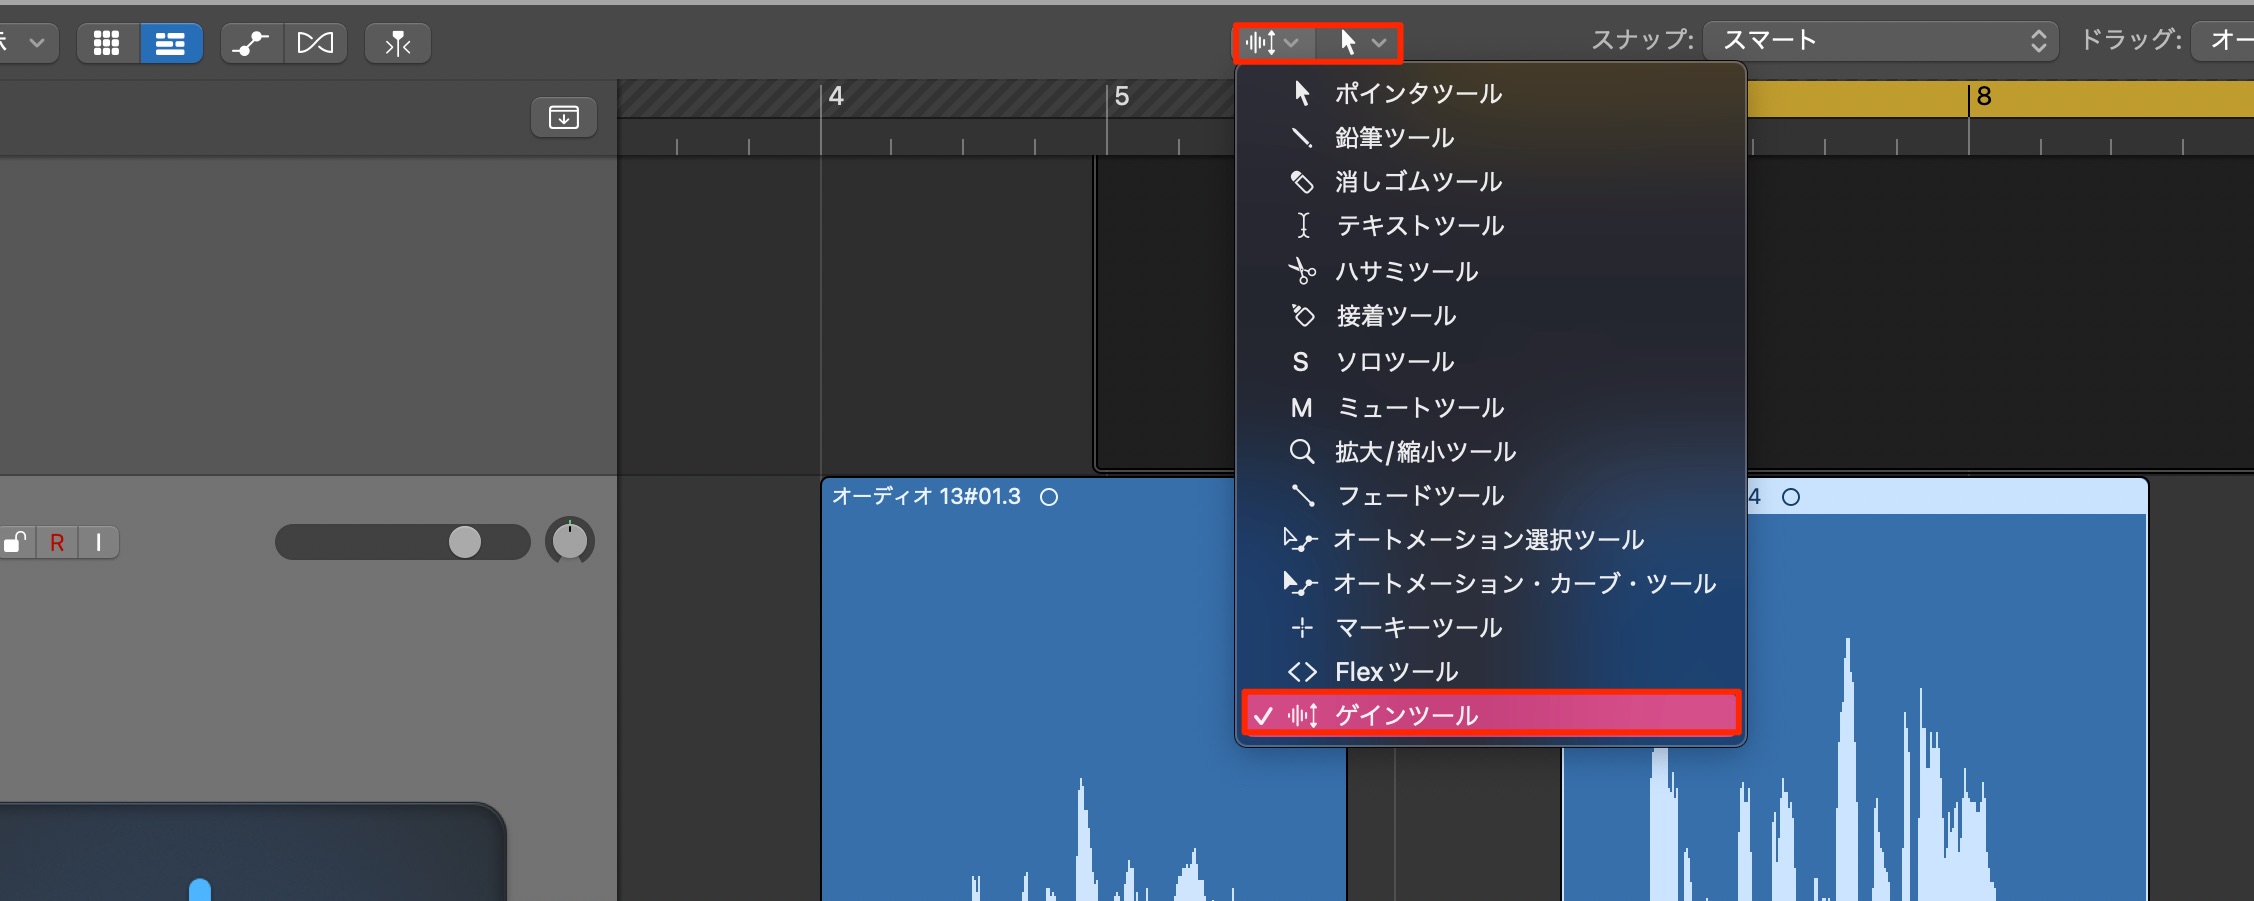Choose the checked ゲインツール gain tool

(1491, 715)
